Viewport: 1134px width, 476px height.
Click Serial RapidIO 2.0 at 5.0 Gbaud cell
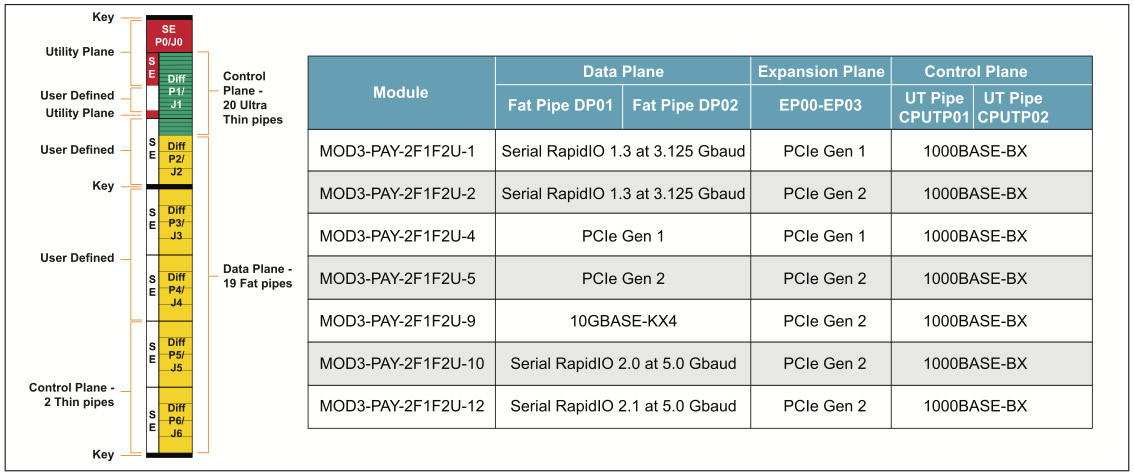click(623, 364)
